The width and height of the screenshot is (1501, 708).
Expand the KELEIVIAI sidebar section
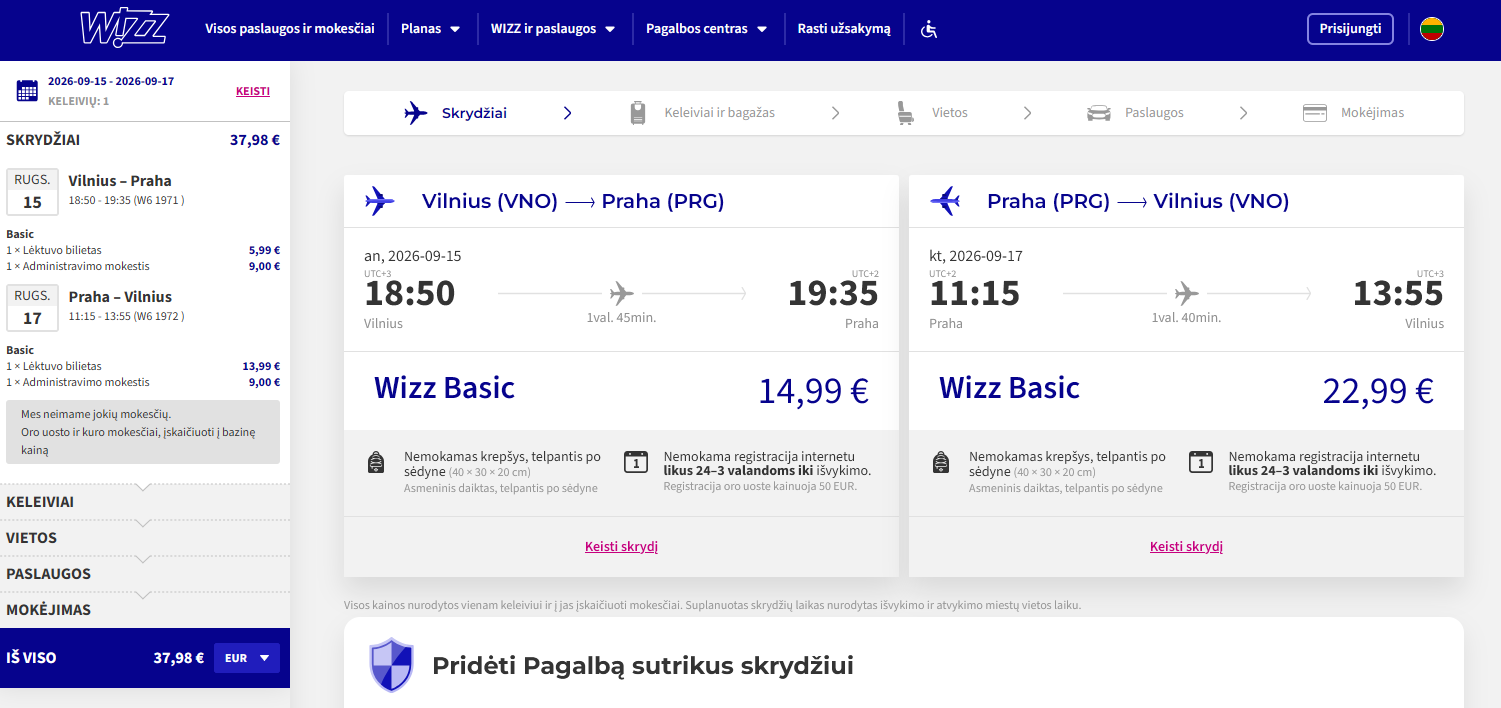(x=145, y=502)
